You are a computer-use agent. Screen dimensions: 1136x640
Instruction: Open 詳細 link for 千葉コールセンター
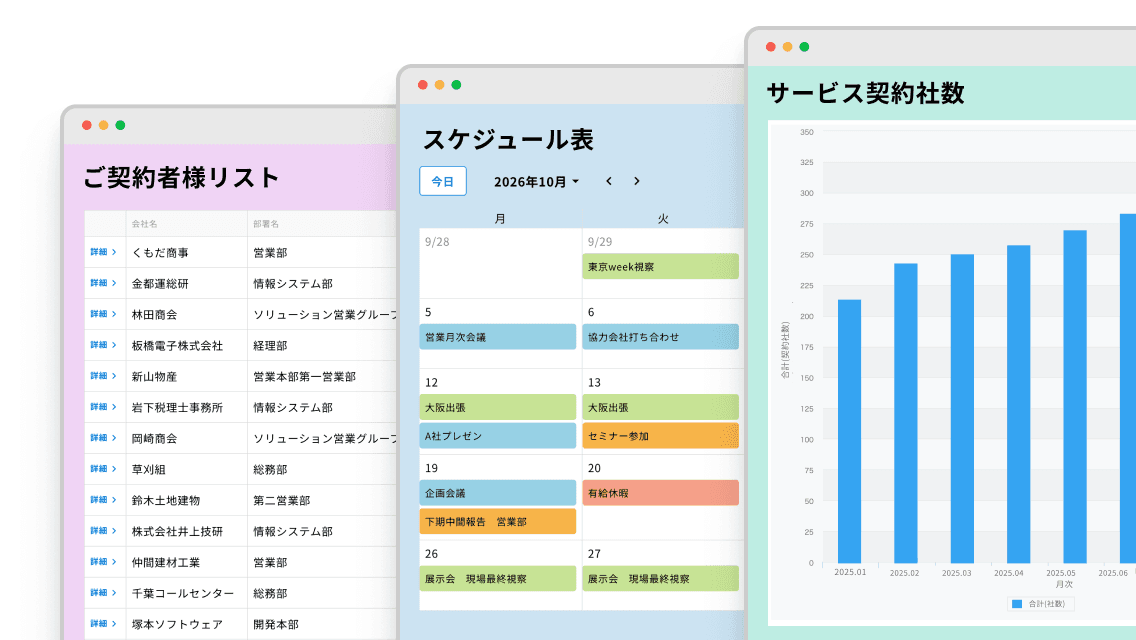click(x=103, y=593)
